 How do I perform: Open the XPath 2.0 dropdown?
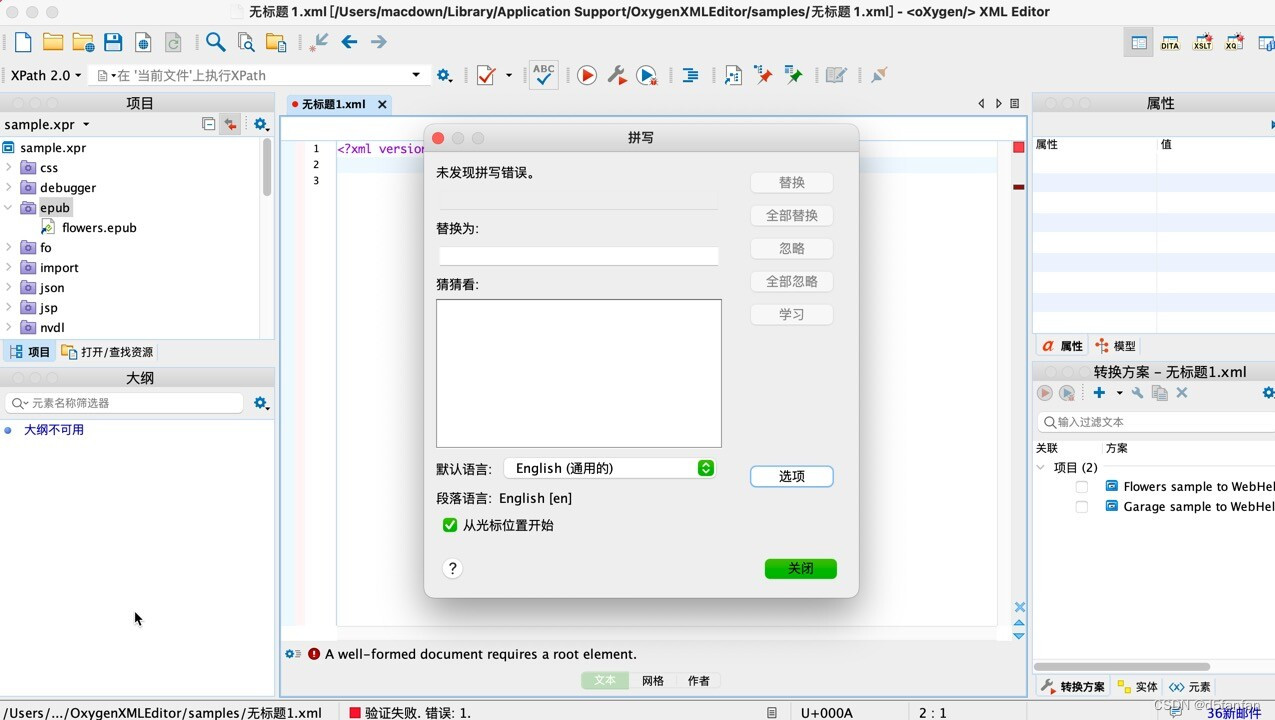(x=44, y=74)
